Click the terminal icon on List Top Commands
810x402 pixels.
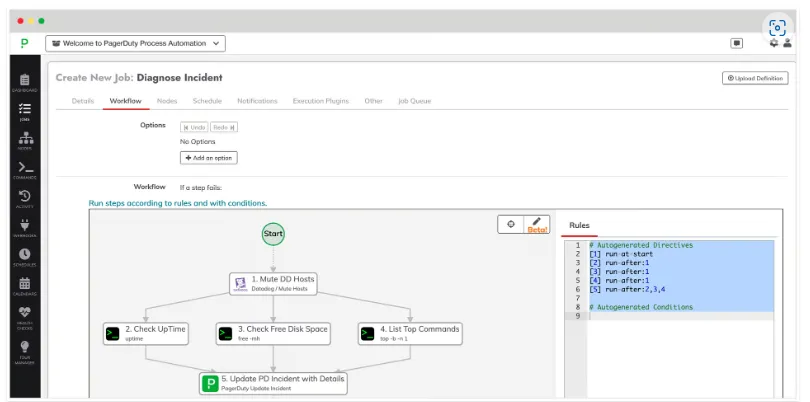pyautogui.click(x=367, y=334)
